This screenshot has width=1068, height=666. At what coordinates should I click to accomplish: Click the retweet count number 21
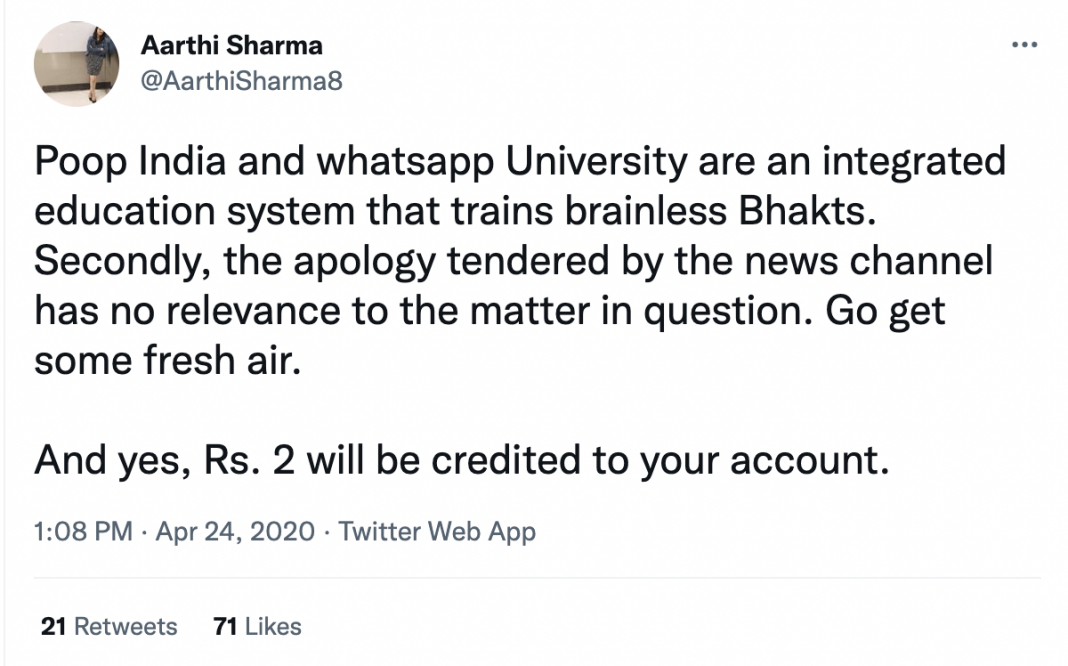54,627
